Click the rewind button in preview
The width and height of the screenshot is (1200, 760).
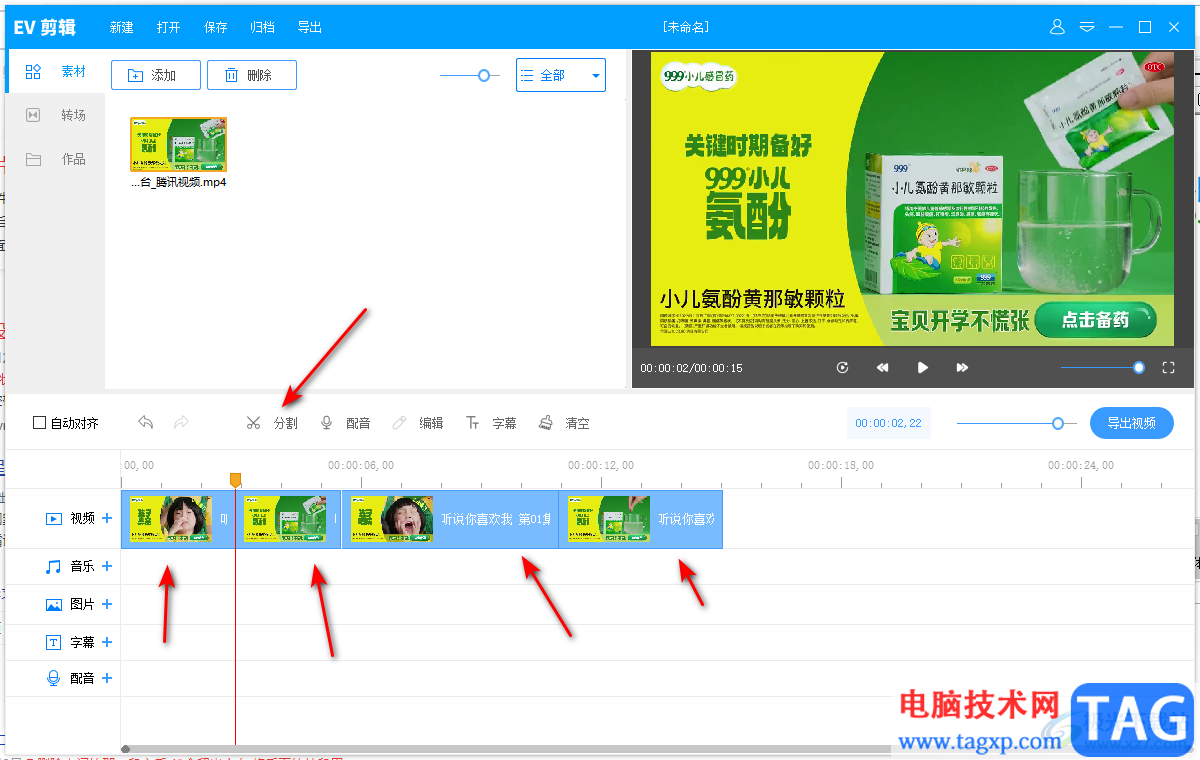(x=883, y=368)
